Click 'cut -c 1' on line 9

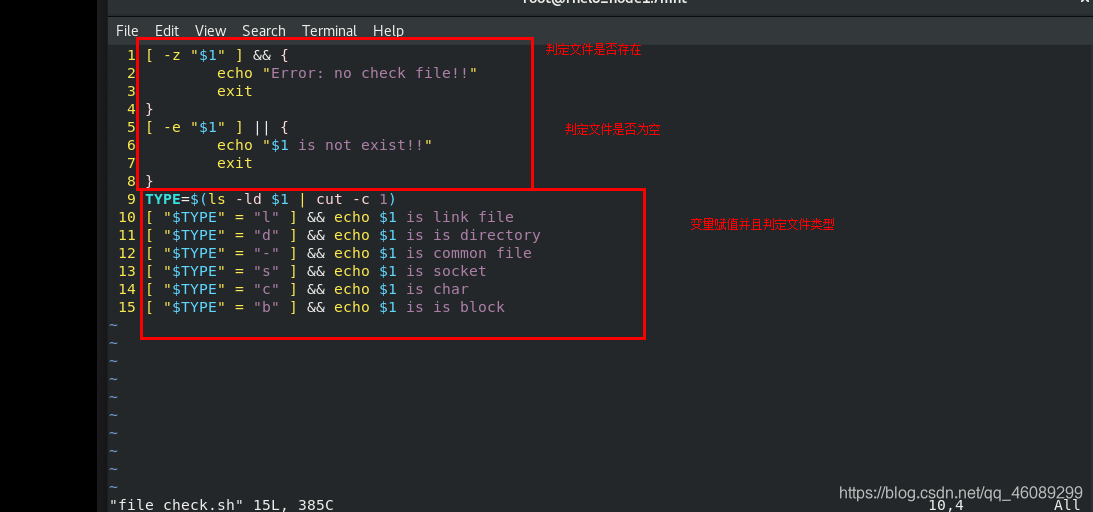pyautogui.click(x=351, y=199)
